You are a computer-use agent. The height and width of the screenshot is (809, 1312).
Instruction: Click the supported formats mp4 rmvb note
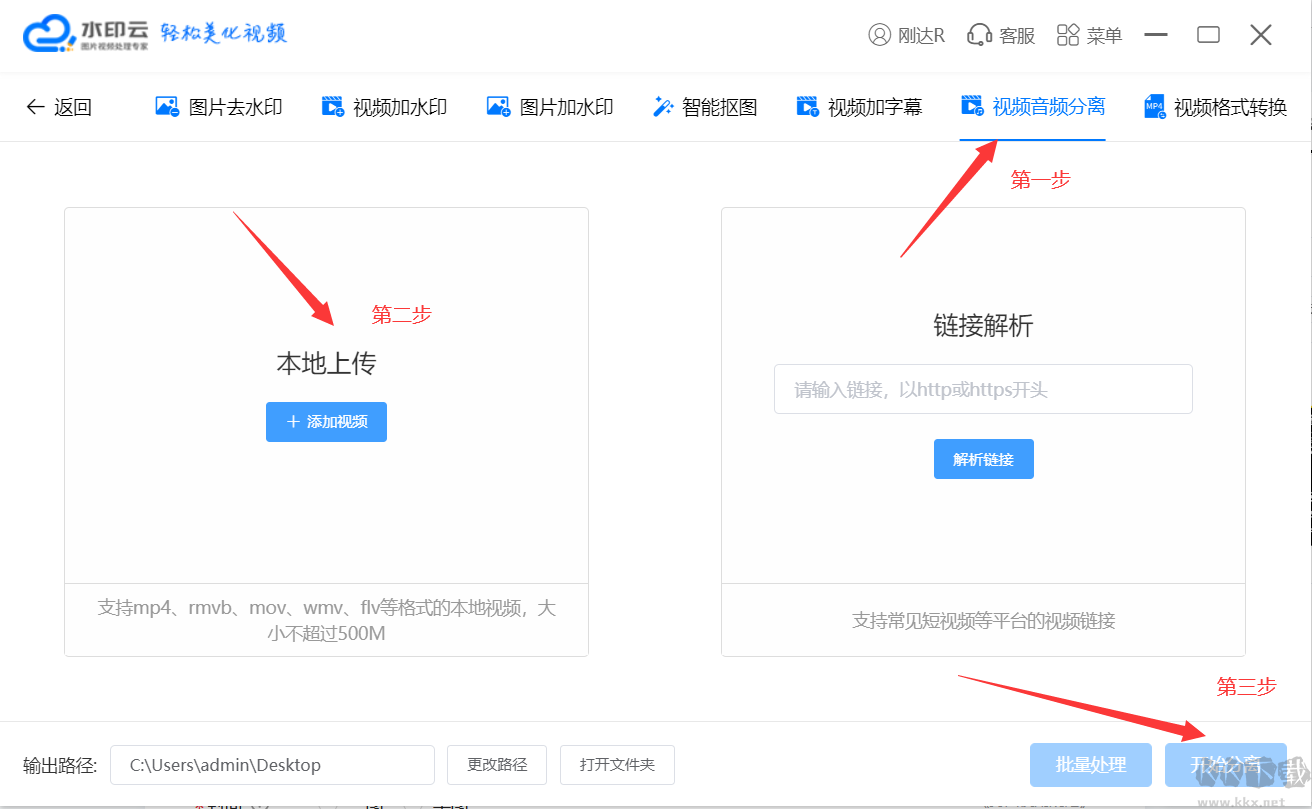point(326,620)
